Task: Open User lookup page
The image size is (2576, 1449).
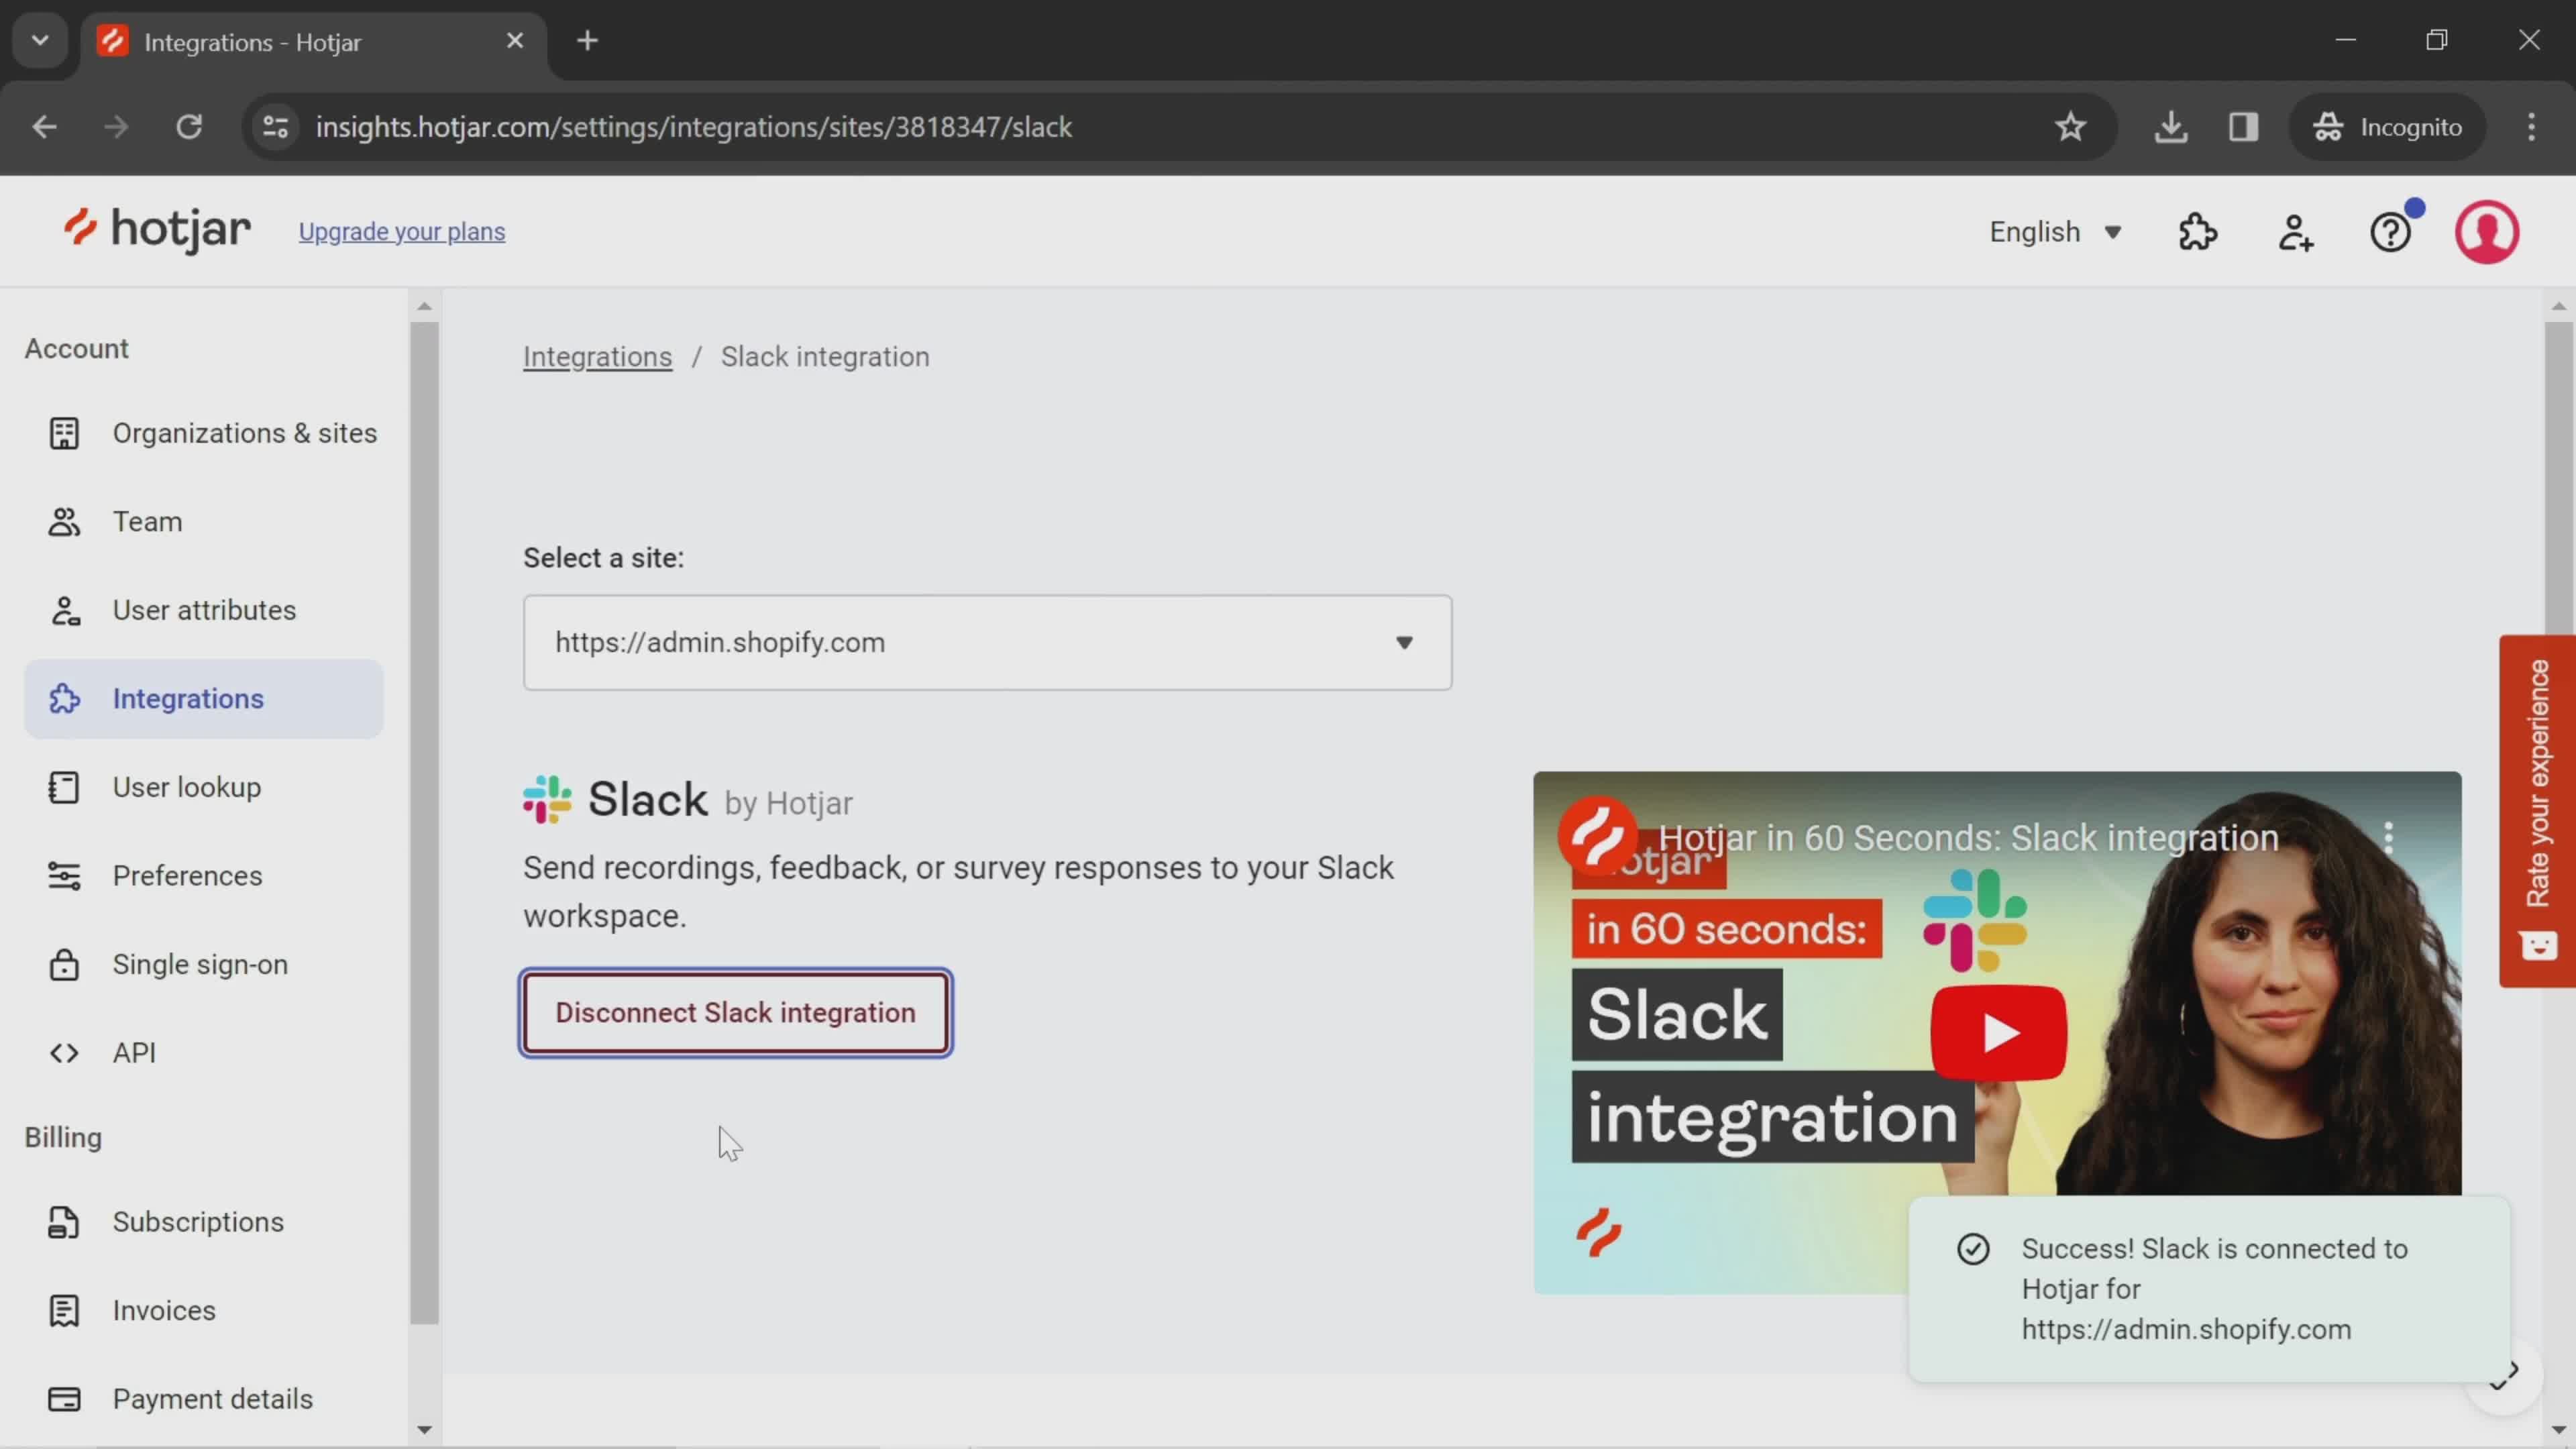Action: 186,786
